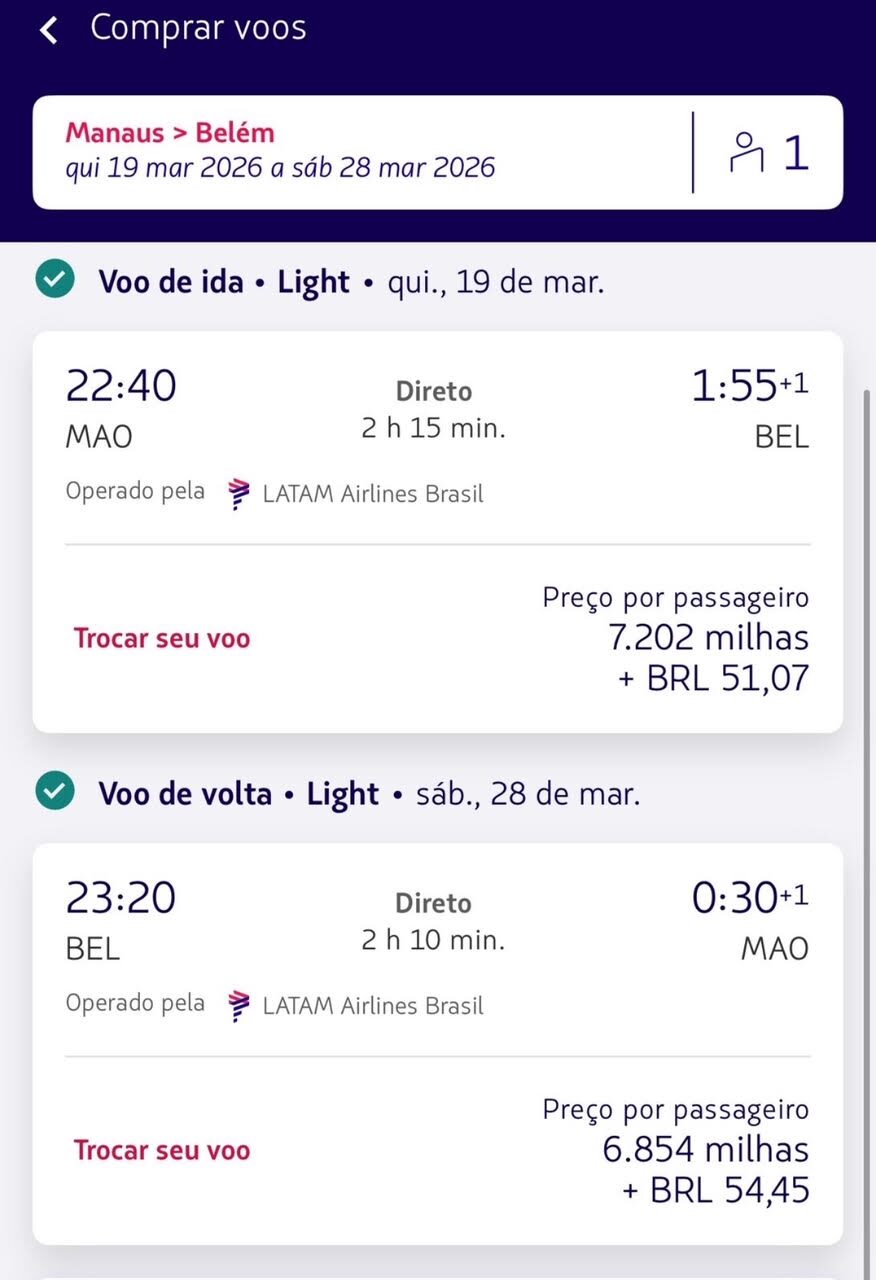Edit the travel dates 19 mar to 28 mar
The image size is (876, 1280).
tap(280, 167)
